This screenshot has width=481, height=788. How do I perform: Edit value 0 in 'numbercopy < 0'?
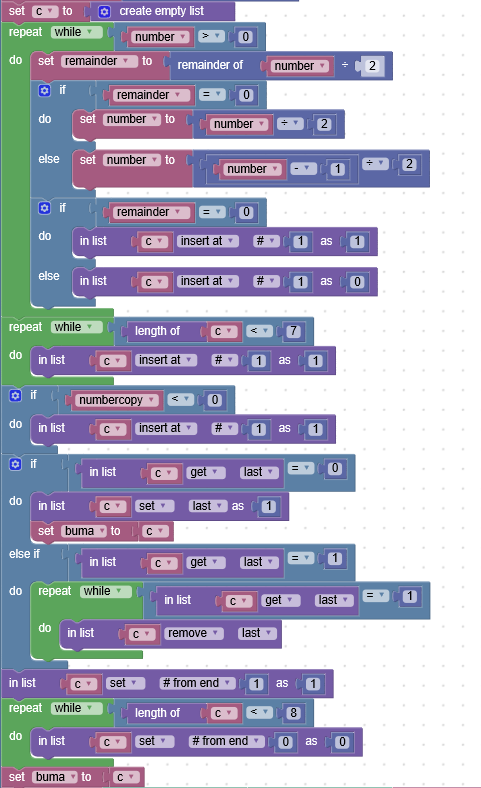coord(215,400)
